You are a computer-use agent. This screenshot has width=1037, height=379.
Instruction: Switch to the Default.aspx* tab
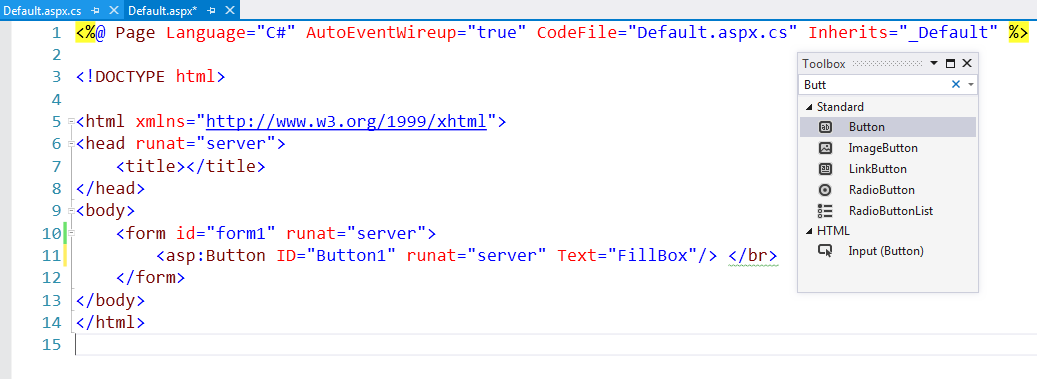(163, 11)
